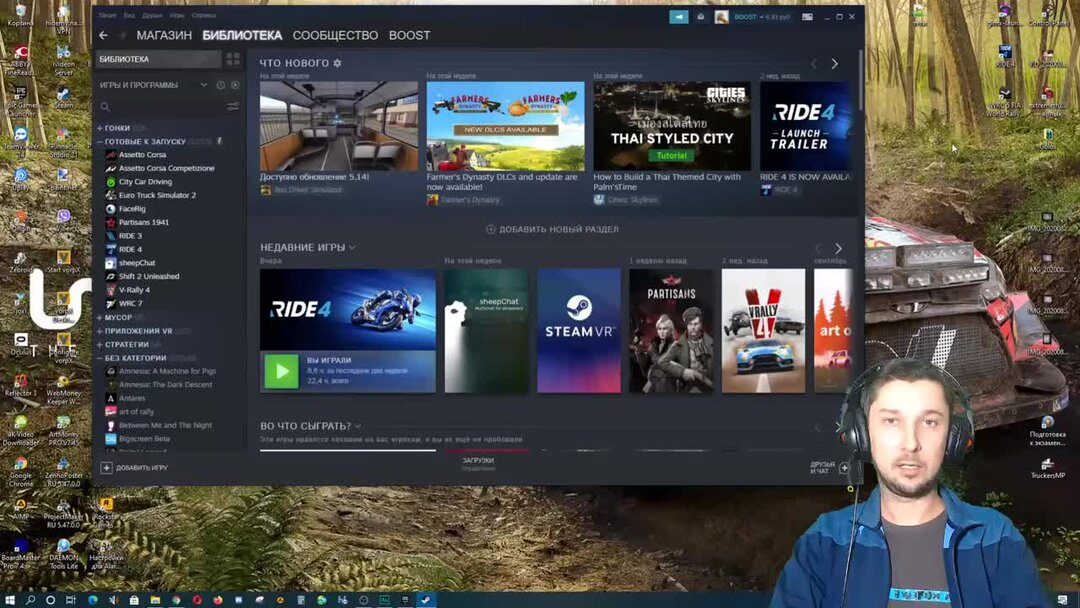Select Partisans 1941 in game list

click(x=143, y=222)
